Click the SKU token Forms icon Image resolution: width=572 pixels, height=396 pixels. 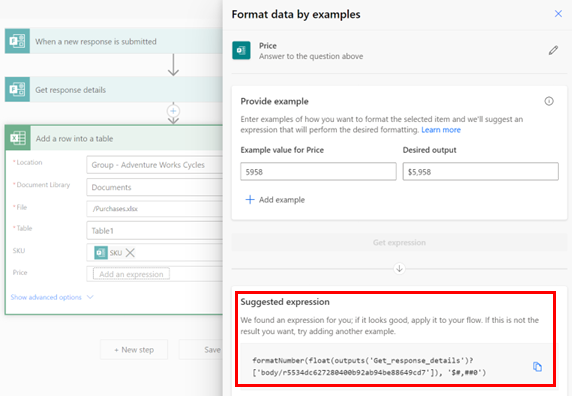pyautogui.click(x=101, y=253)
